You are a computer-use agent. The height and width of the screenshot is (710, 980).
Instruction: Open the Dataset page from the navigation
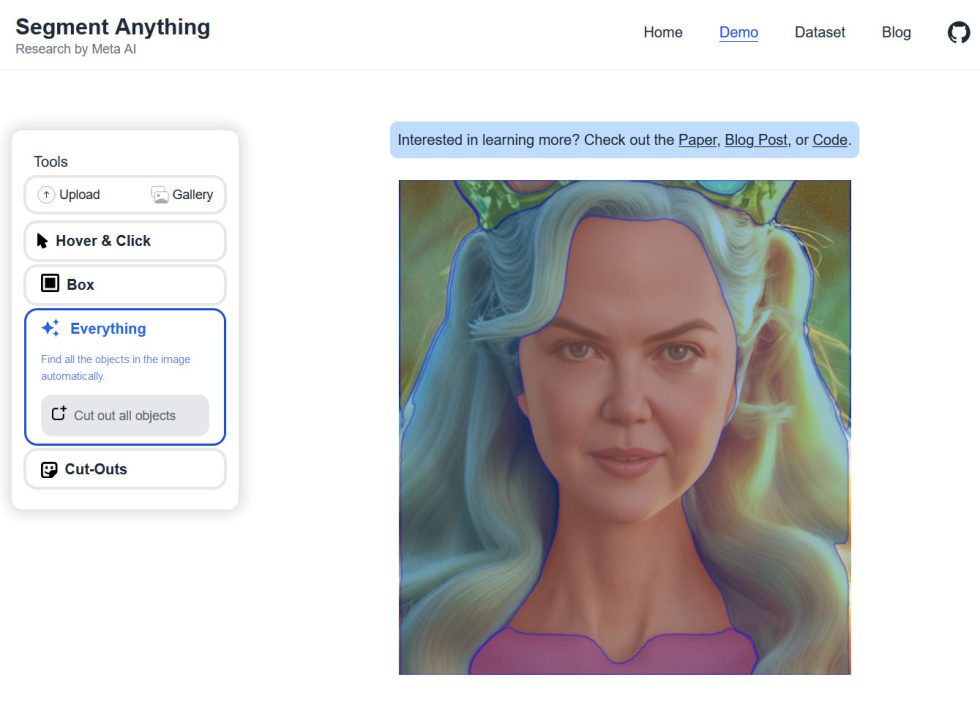820,32
